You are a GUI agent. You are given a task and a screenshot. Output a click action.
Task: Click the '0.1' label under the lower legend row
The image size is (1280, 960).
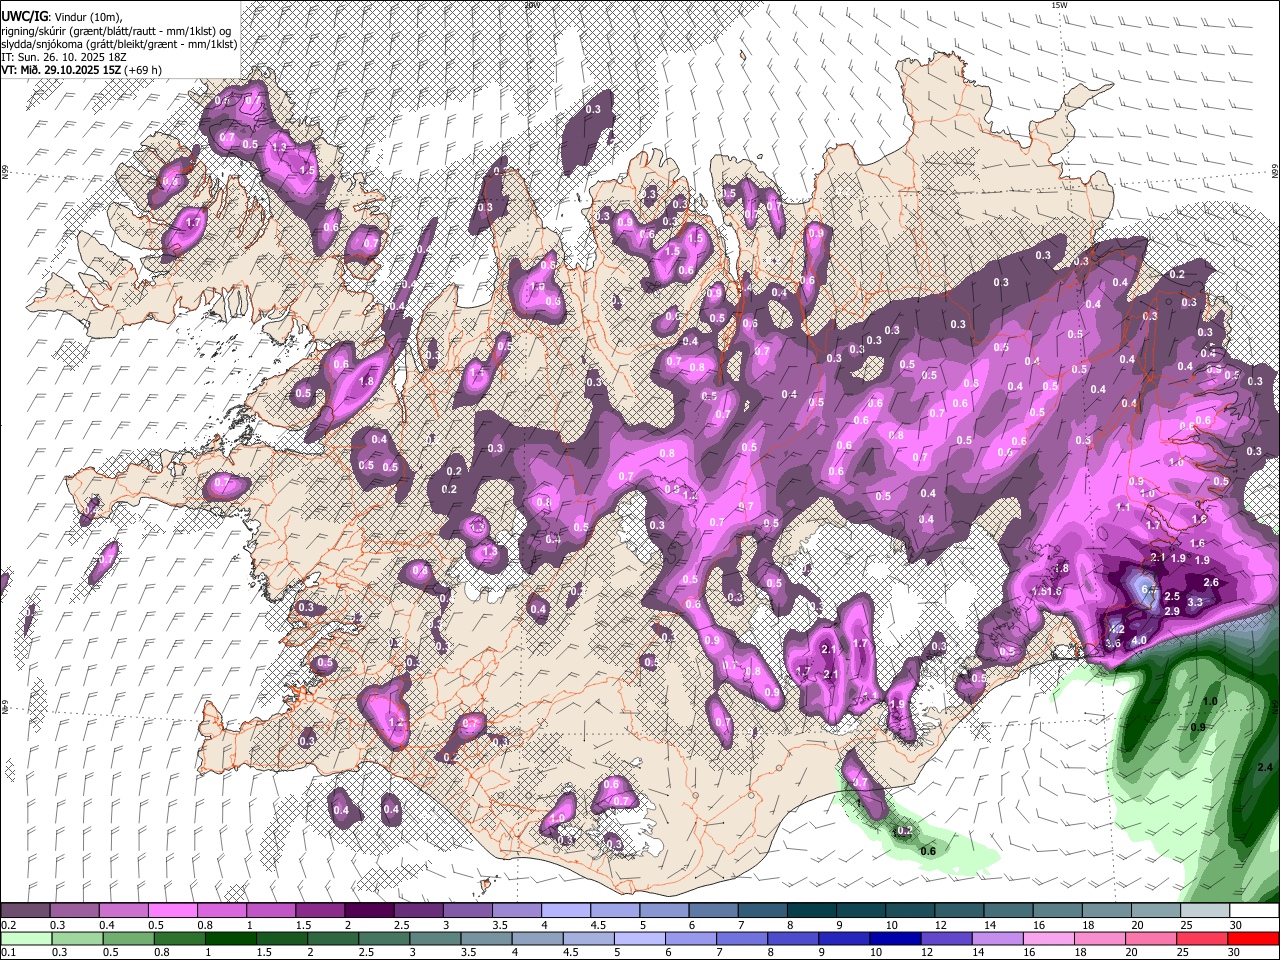tap(8, 953)
